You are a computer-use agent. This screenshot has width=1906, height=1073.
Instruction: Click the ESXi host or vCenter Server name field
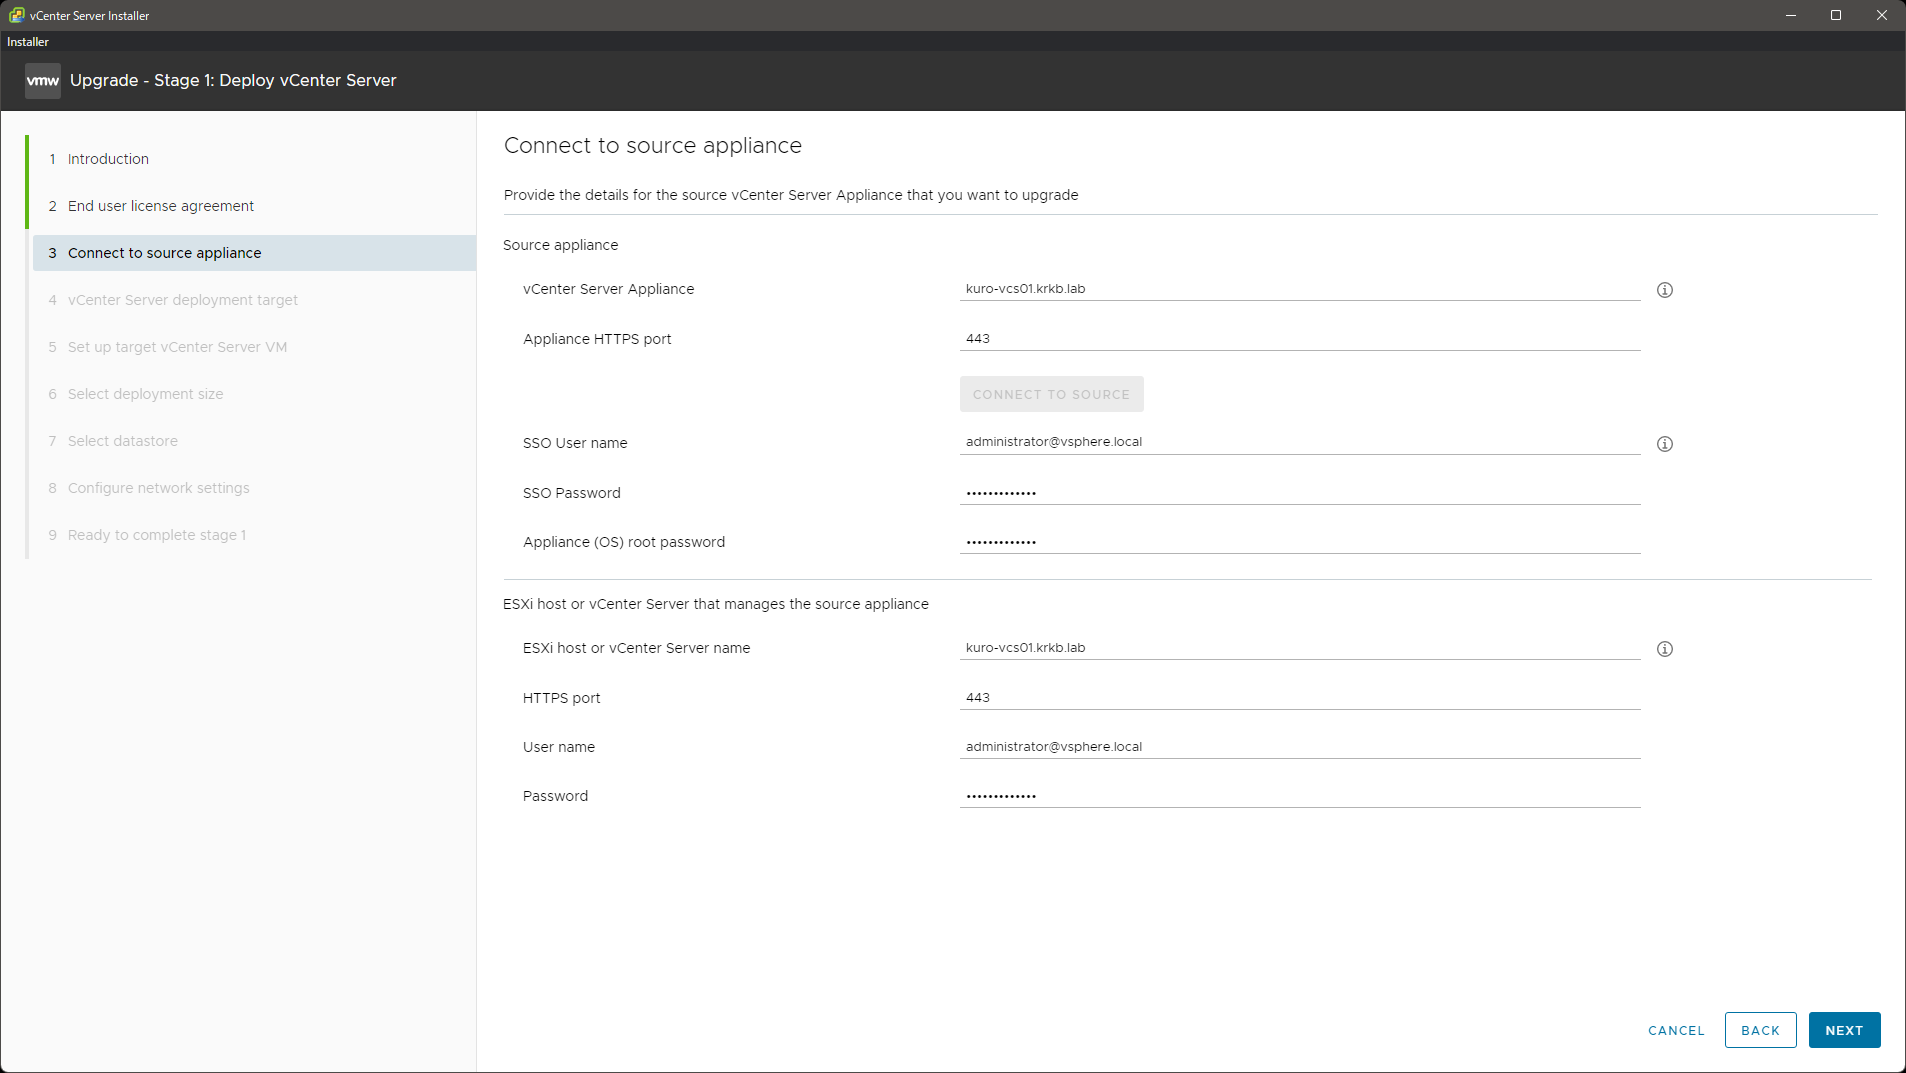(1299, 648)
